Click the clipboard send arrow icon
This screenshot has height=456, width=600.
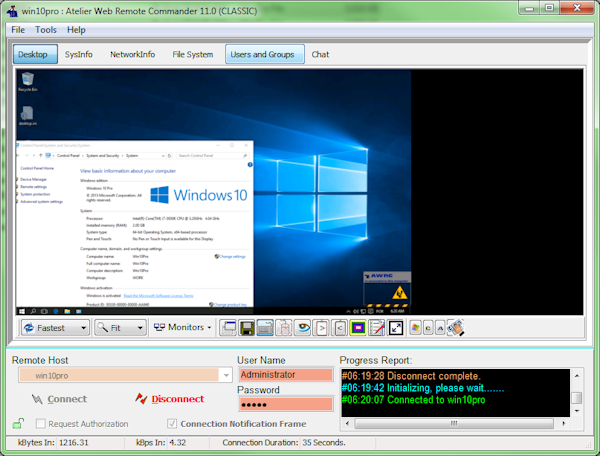click(x=321, y=328)
